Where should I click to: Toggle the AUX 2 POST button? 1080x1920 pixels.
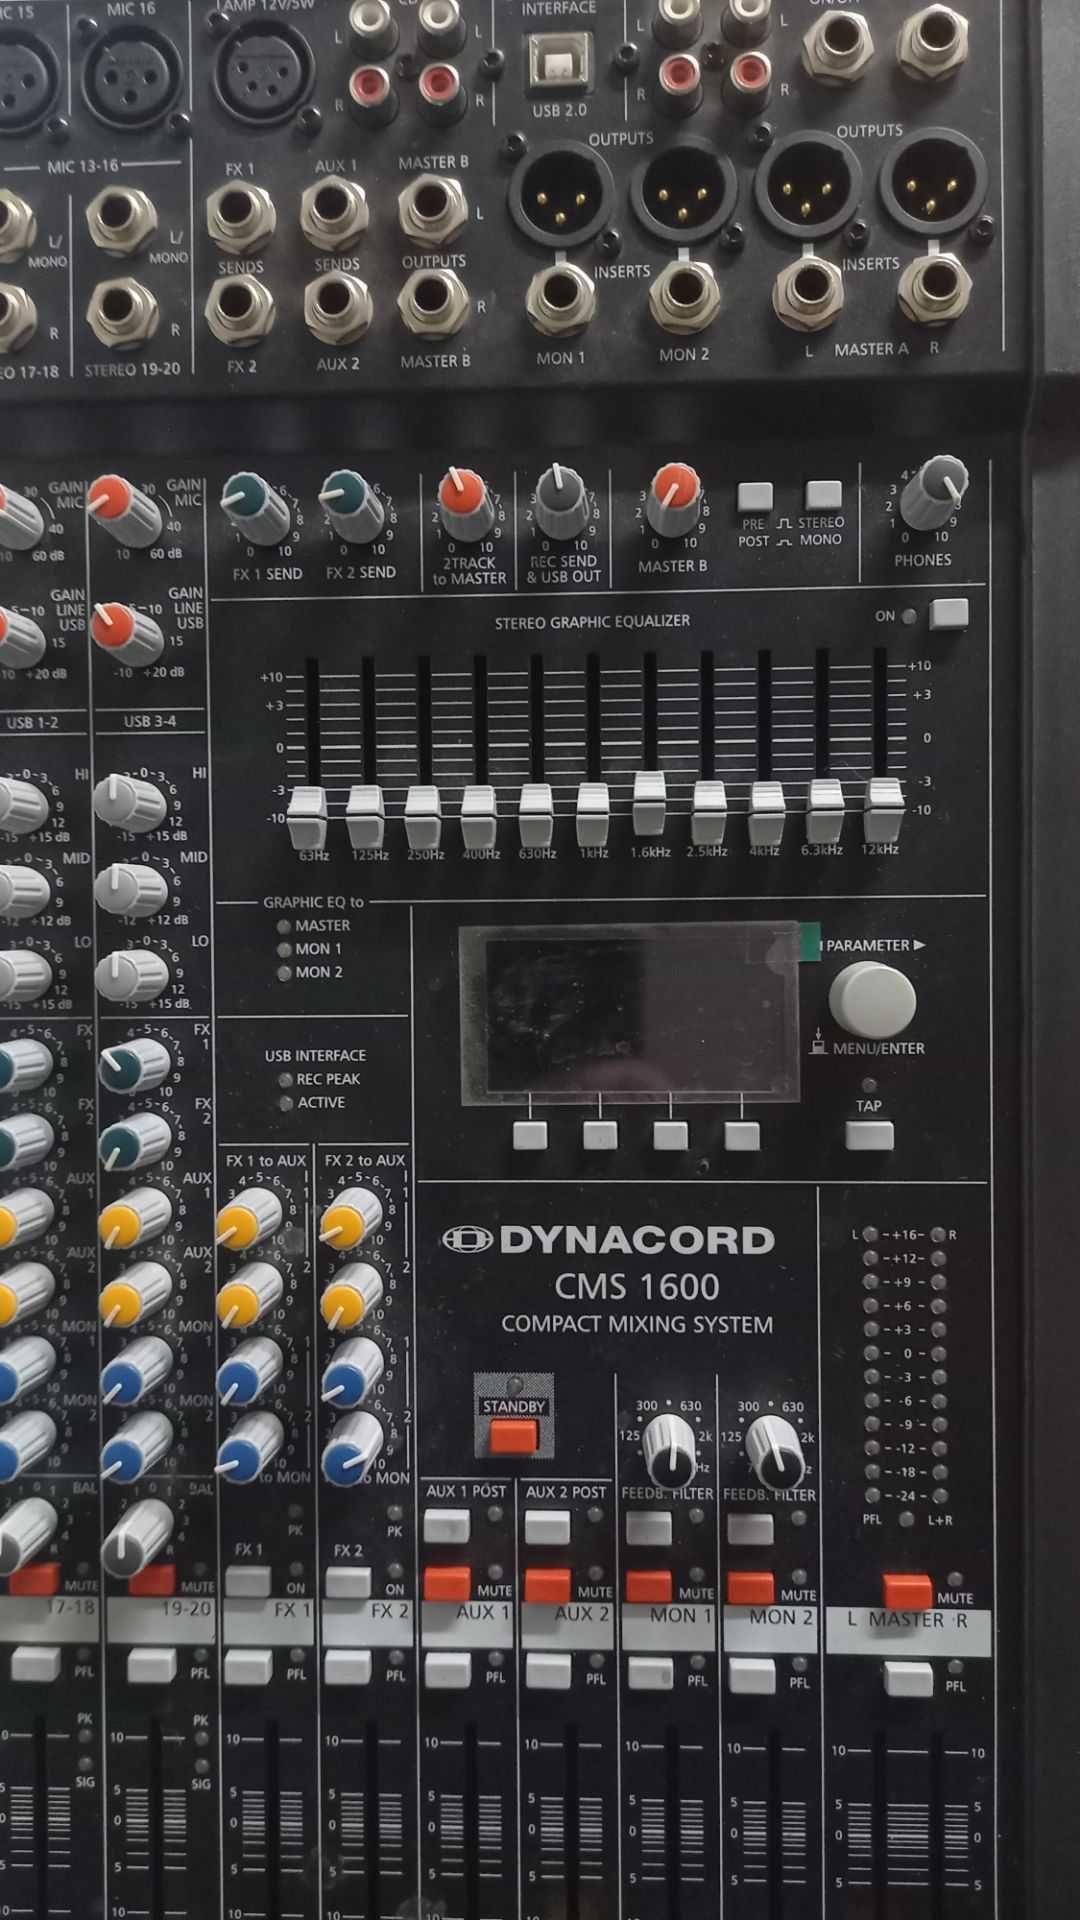(548, 1527)
